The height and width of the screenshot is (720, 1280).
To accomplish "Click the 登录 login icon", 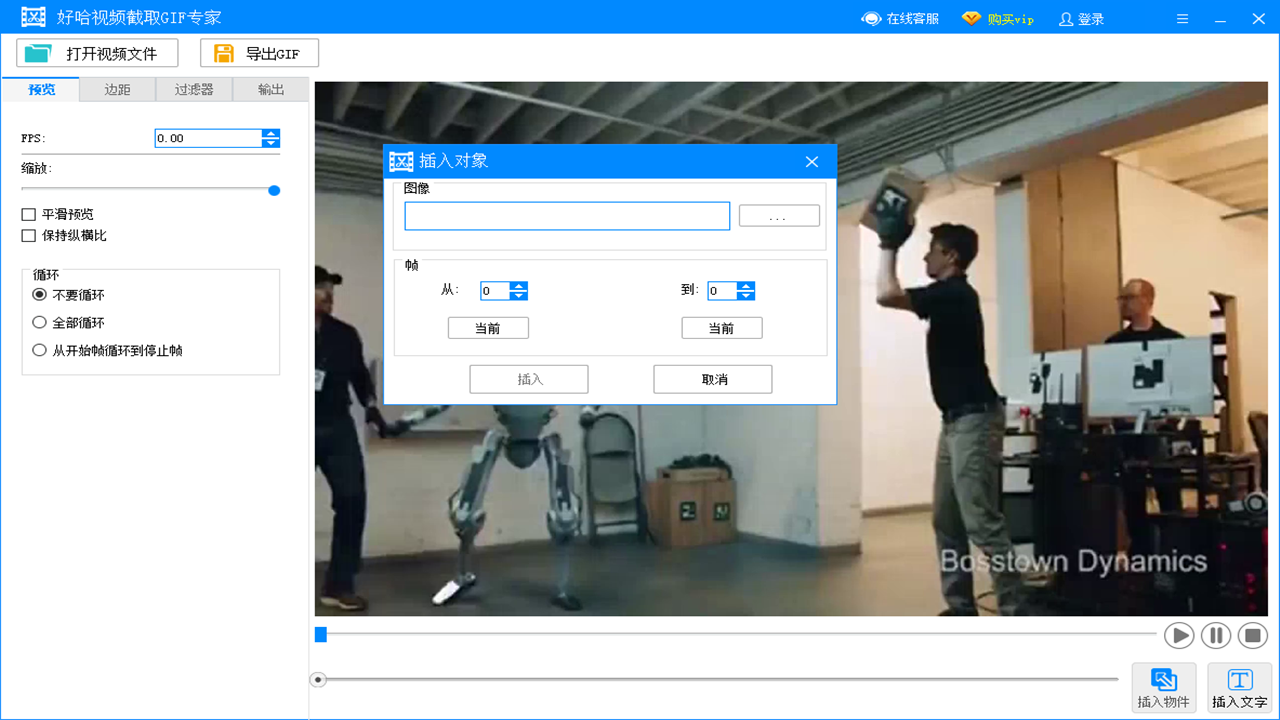I will (1068, 17).
